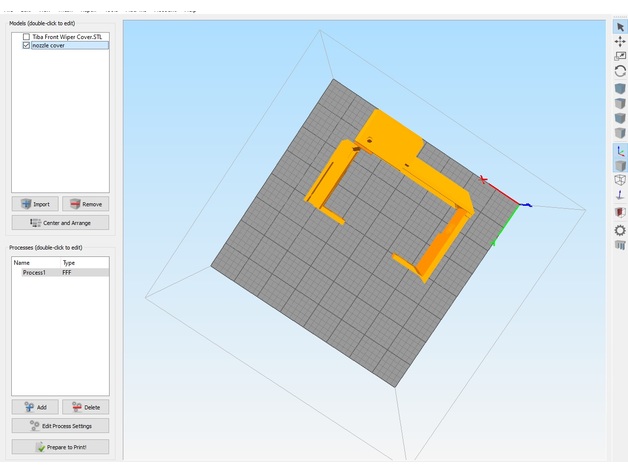Click the Add process button
The width and height of the screenshot is (628, 472).
35,407
